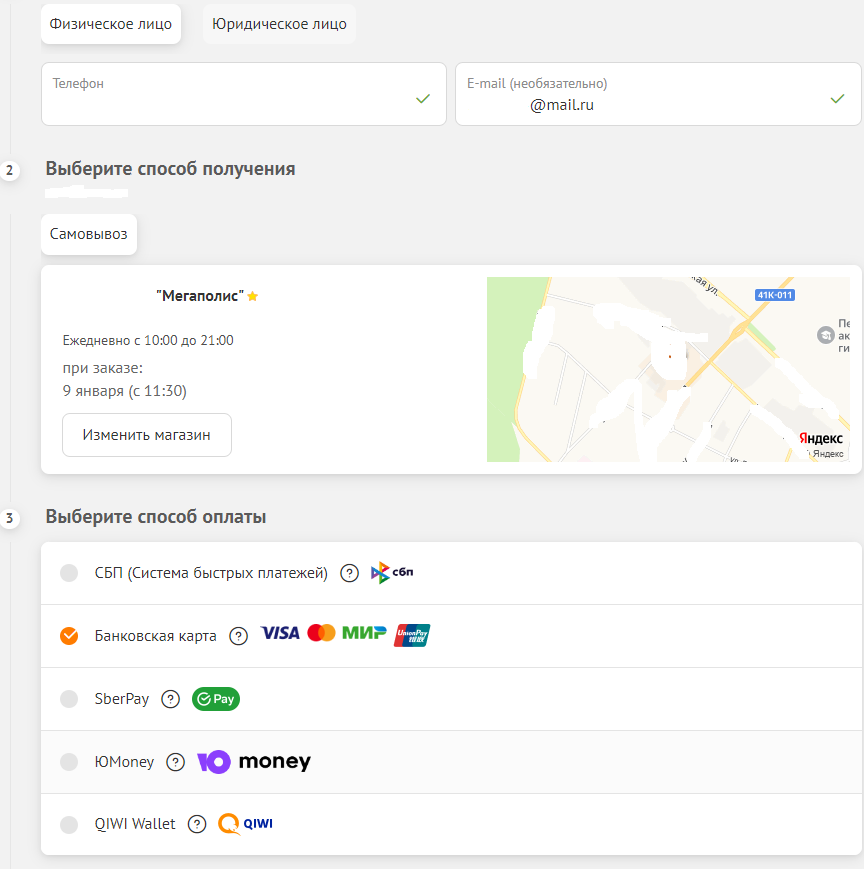The width and height of the screenshot is (864, 888).
Task: Select the QIWI Wallet radio button
Action: click(x=69, y=825)
